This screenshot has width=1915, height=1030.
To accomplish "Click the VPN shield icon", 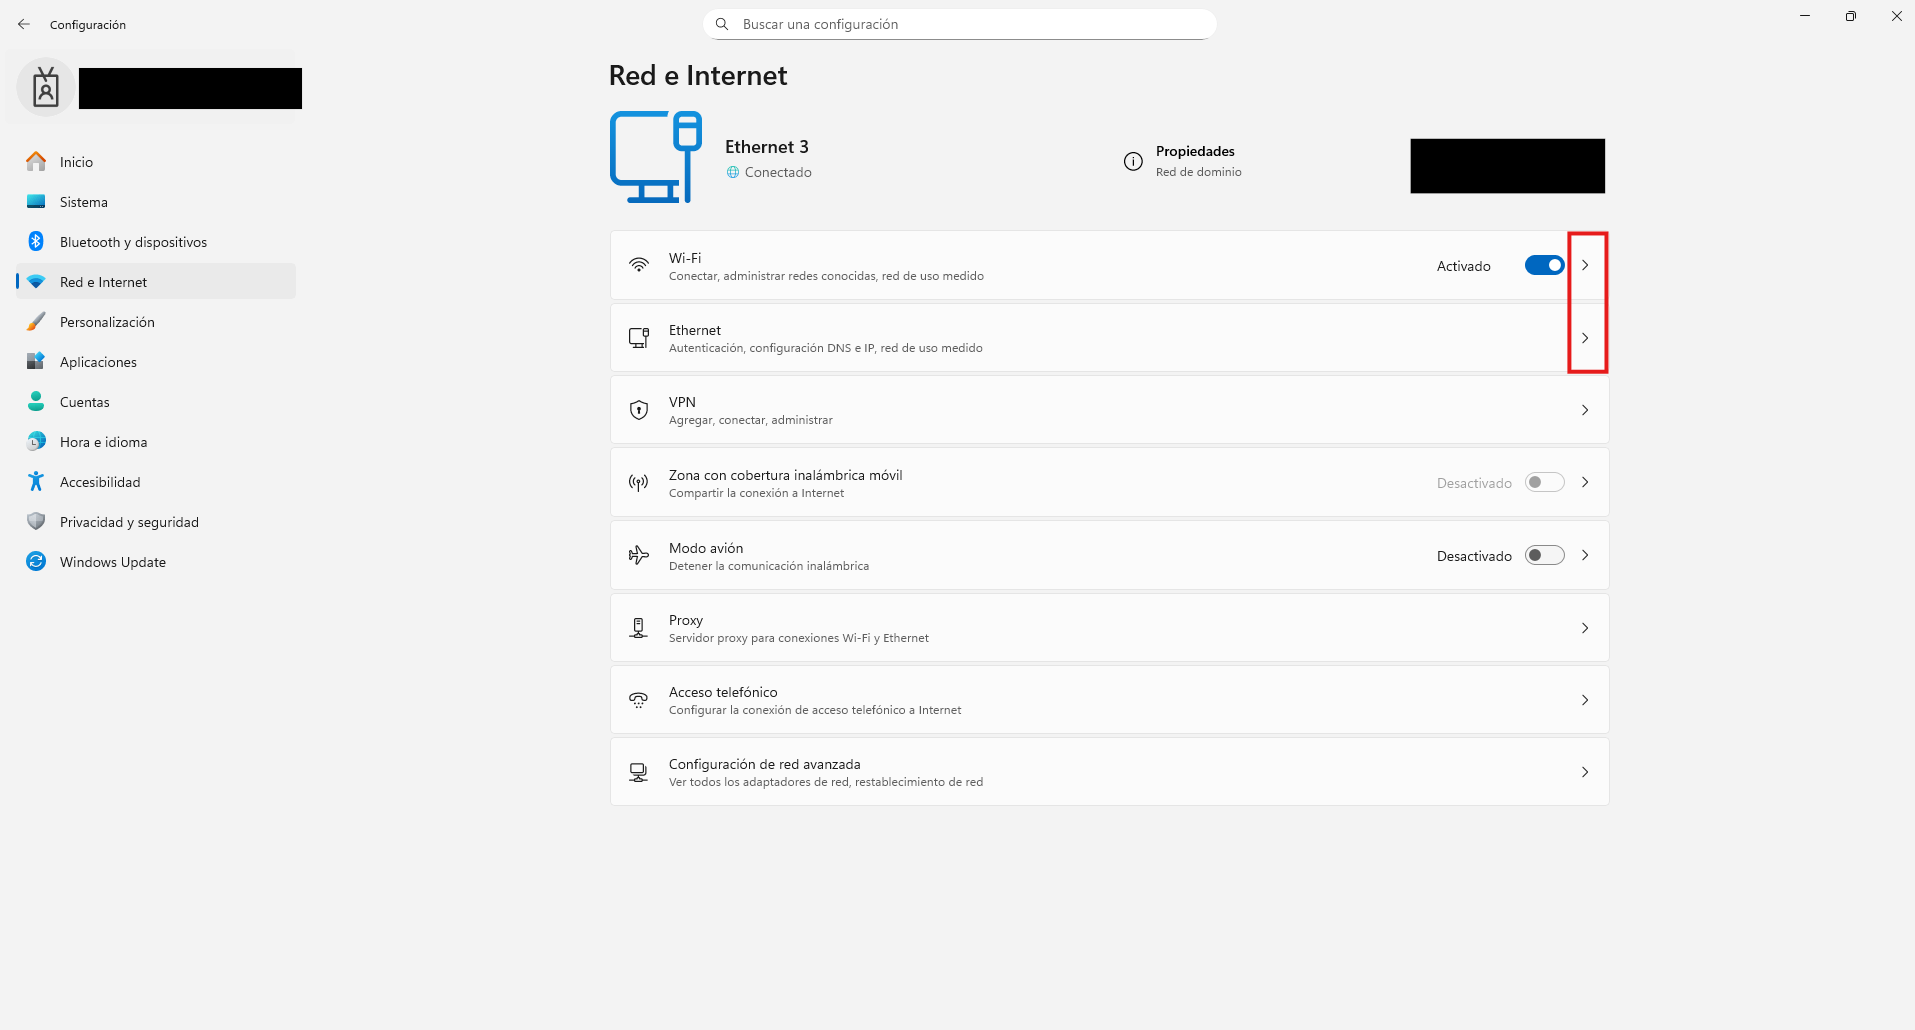I will click(638, 410).
